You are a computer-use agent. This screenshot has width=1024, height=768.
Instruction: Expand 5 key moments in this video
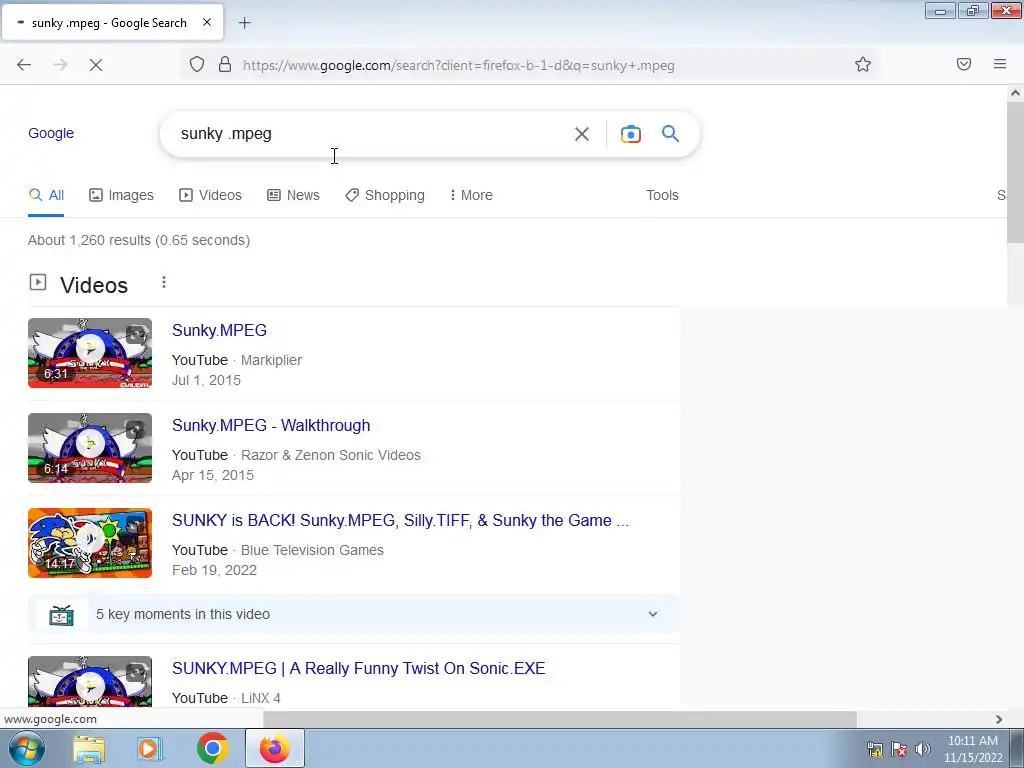pyautogui.click(x=652, y=614)
